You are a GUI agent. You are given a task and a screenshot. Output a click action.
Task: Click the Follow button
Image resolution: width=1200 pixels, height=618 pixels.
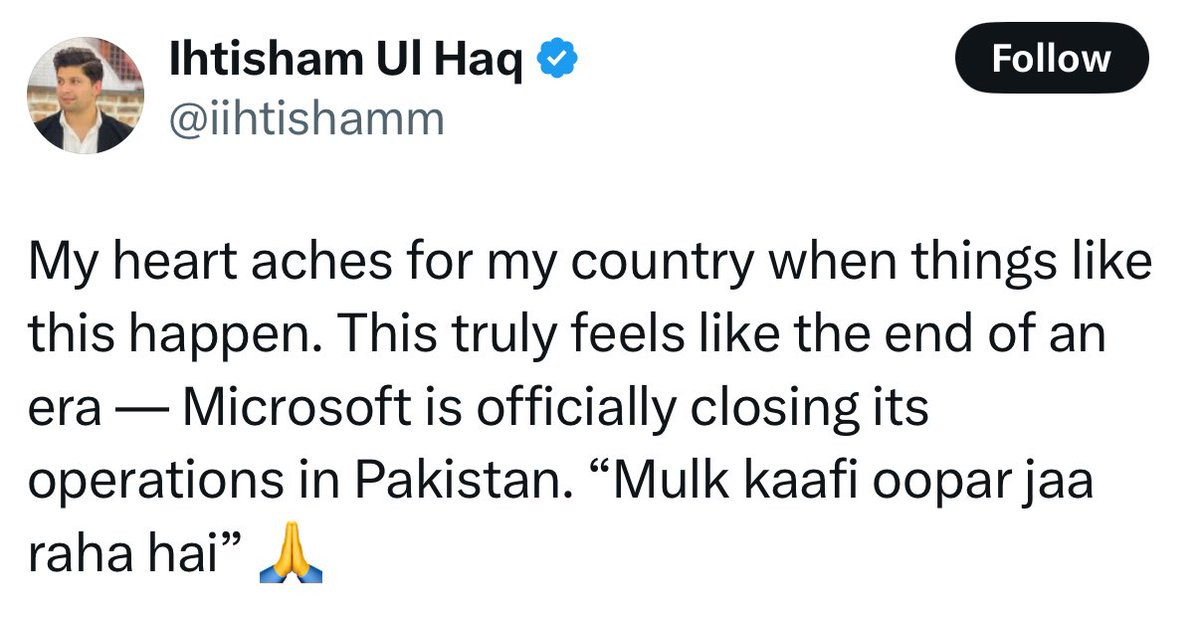coord(1051,58)
